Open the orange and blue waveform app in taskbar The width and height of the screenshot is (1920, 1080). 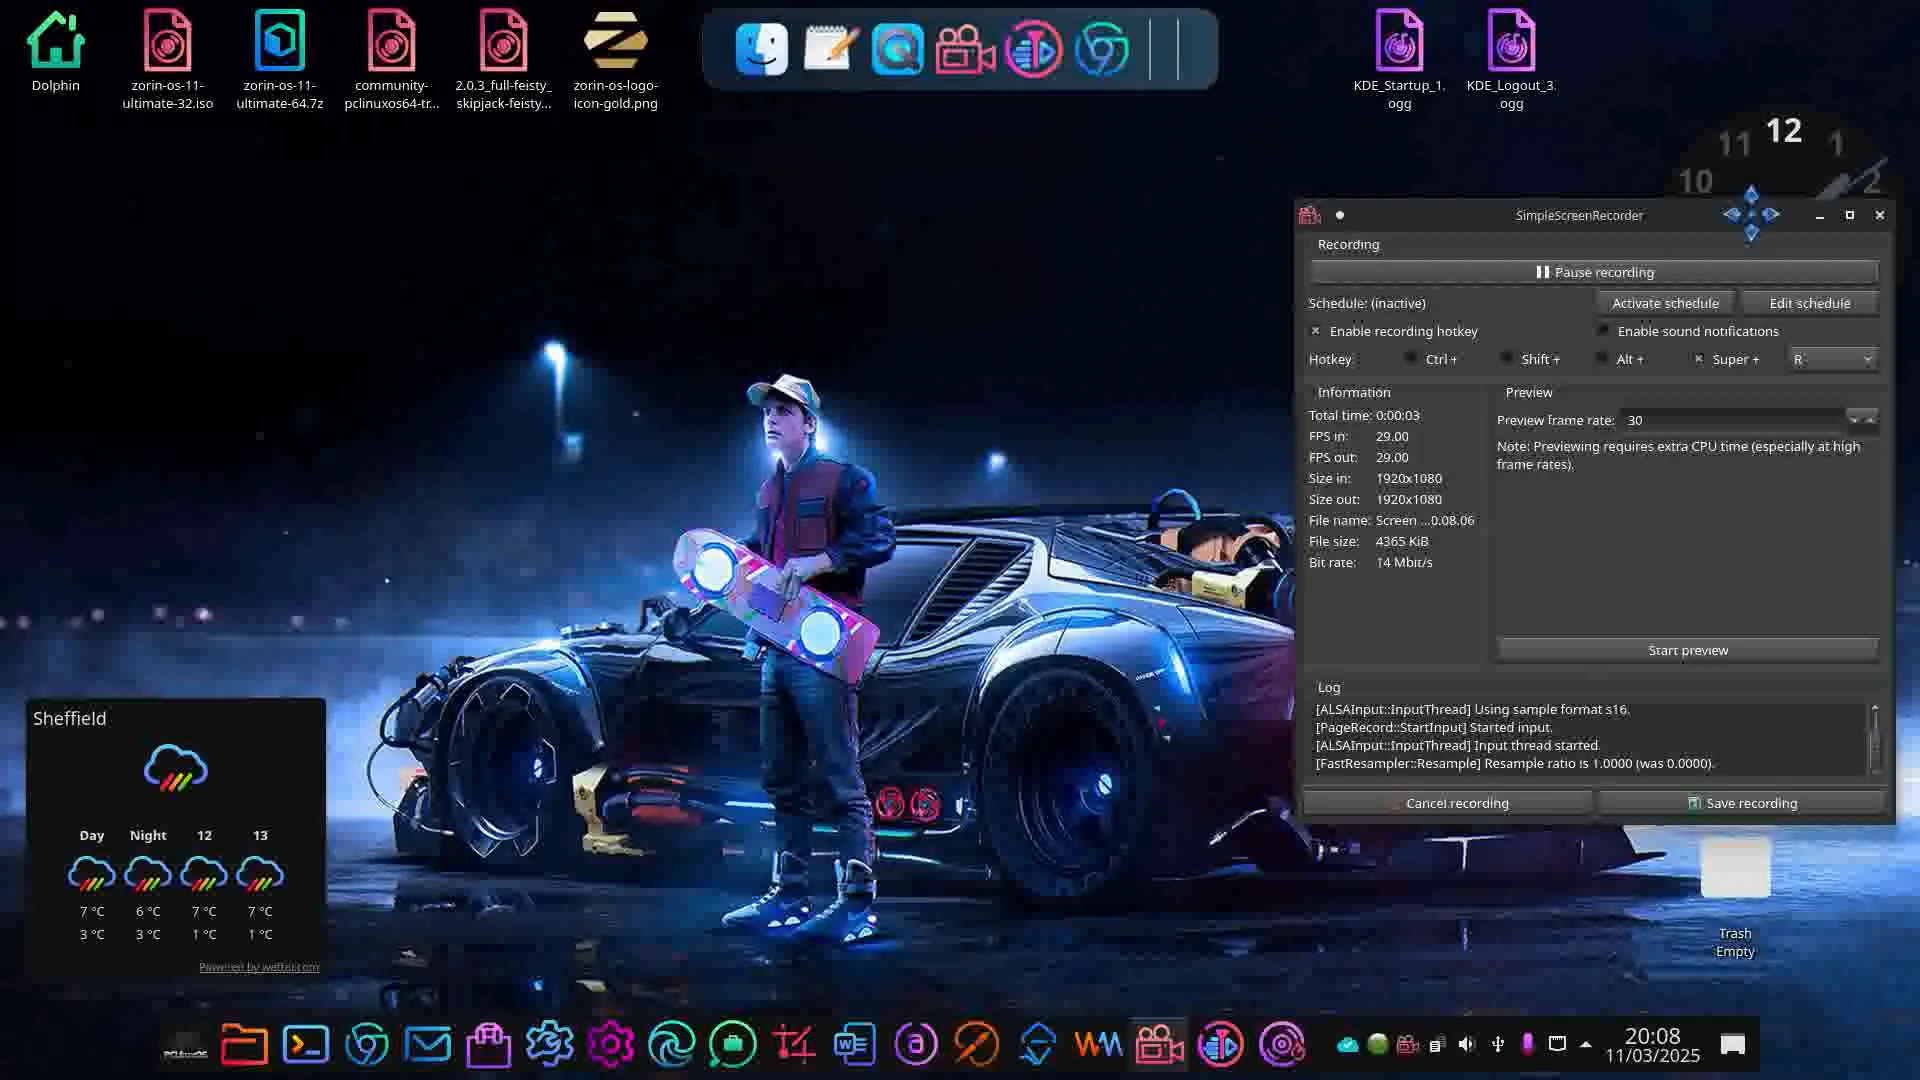(x=1099, y=1045)
